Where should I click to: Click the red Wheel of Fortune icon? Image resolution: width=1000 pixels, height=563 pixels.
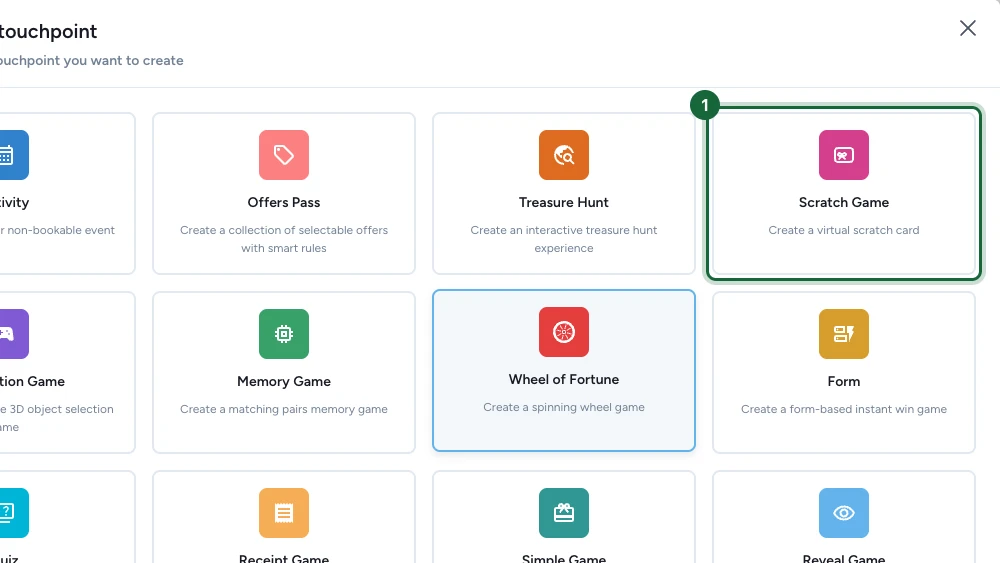pos(564,332)
